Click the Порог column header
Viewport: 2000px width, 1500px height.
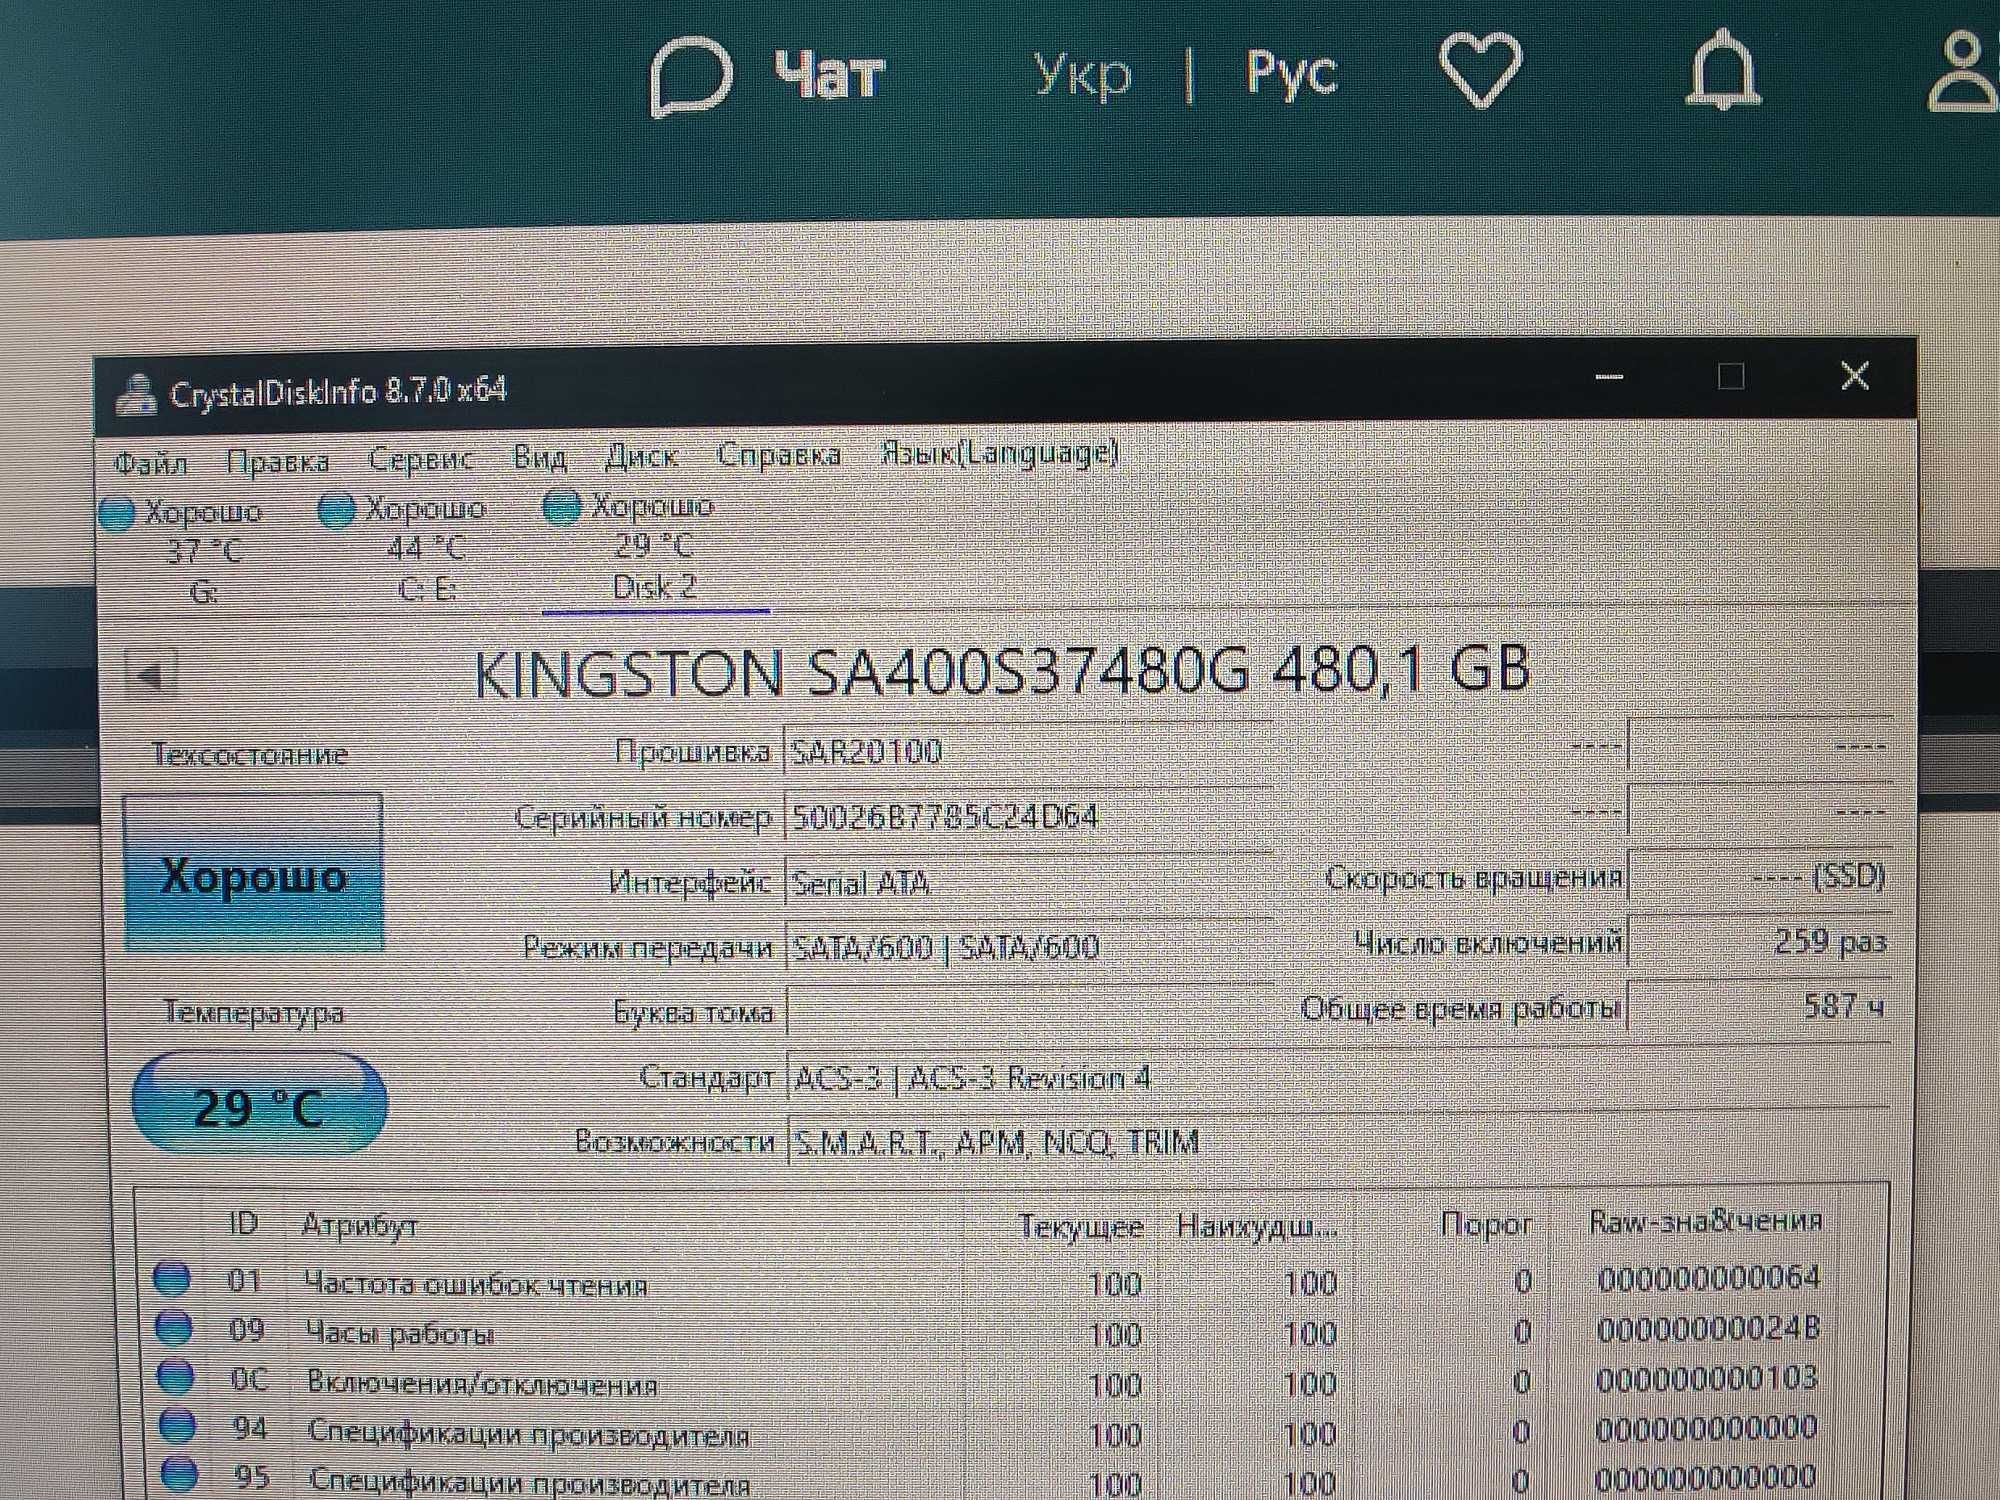pyautogui.click(x=1487, y=1223)
